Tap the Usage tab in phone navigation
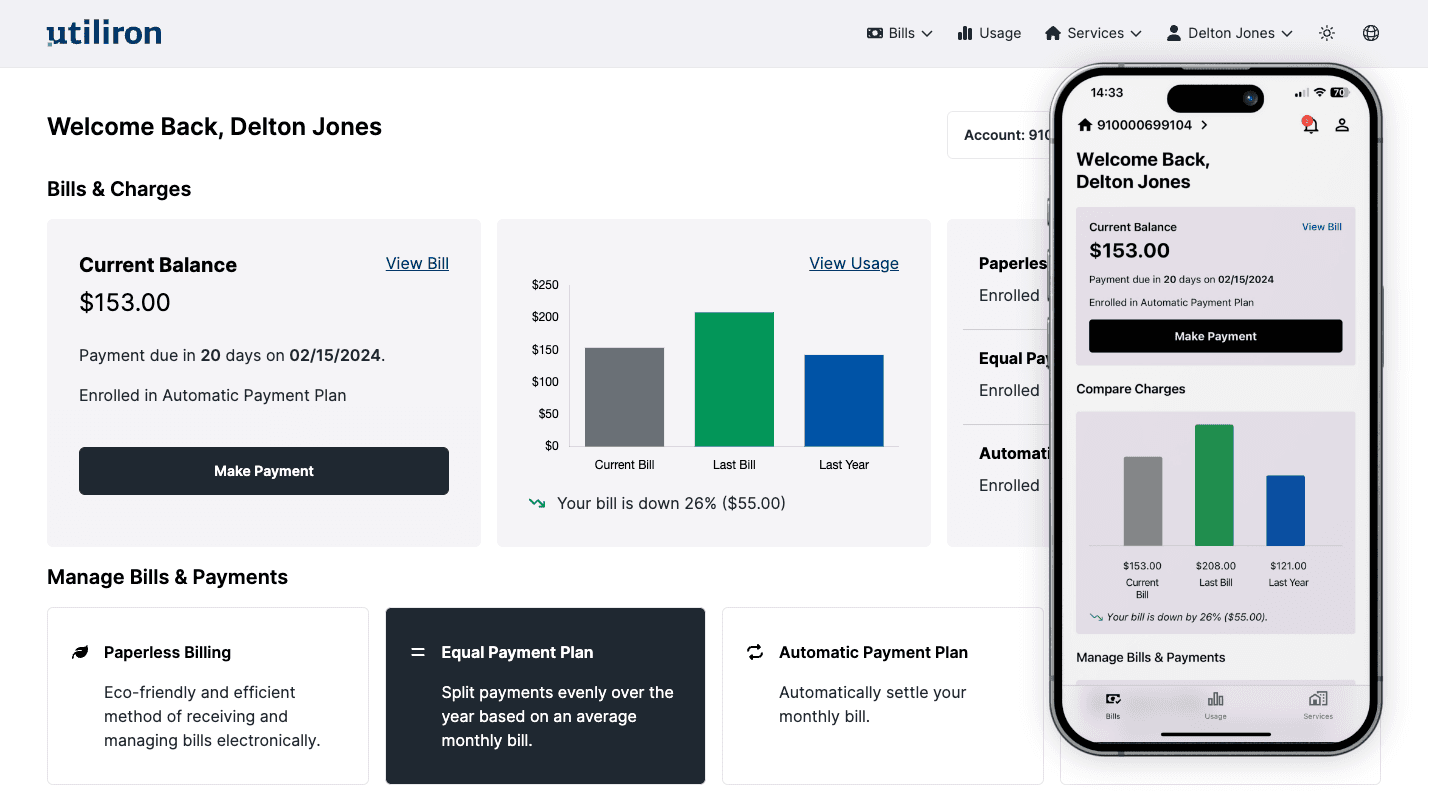Viewport: 1429px width, 805px height. pos(1215,704)
